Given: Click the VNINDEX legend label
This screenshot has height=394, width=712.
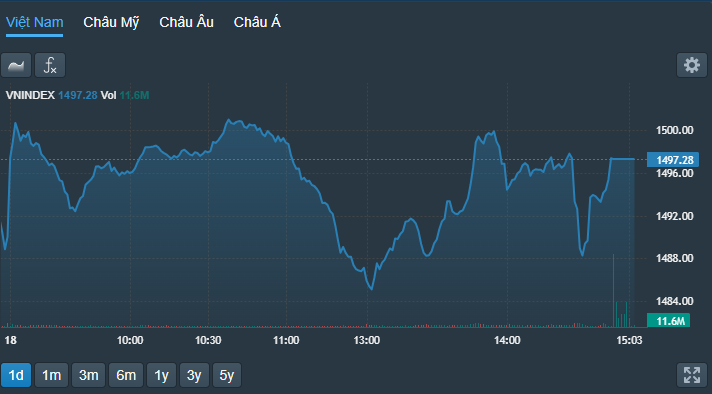Looking at the screenshot, I should (x=30, y=95).
